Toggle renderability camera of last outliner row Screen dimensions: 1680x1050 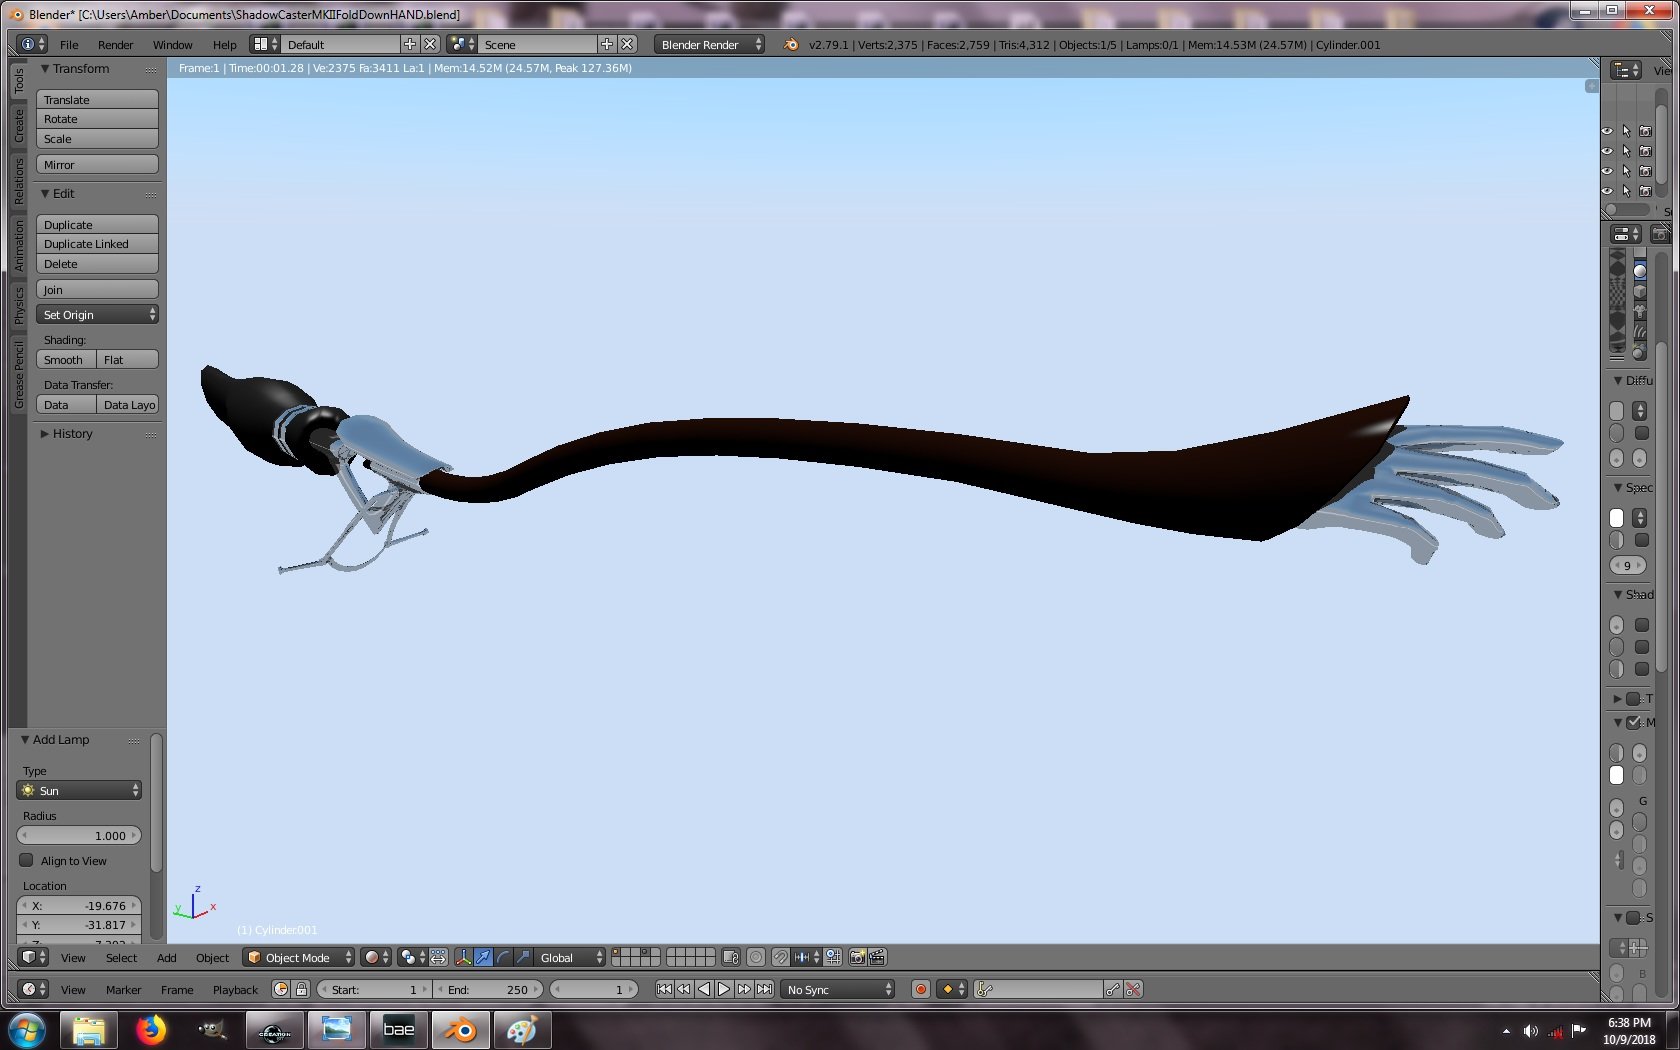click(x=1645, y=191)
